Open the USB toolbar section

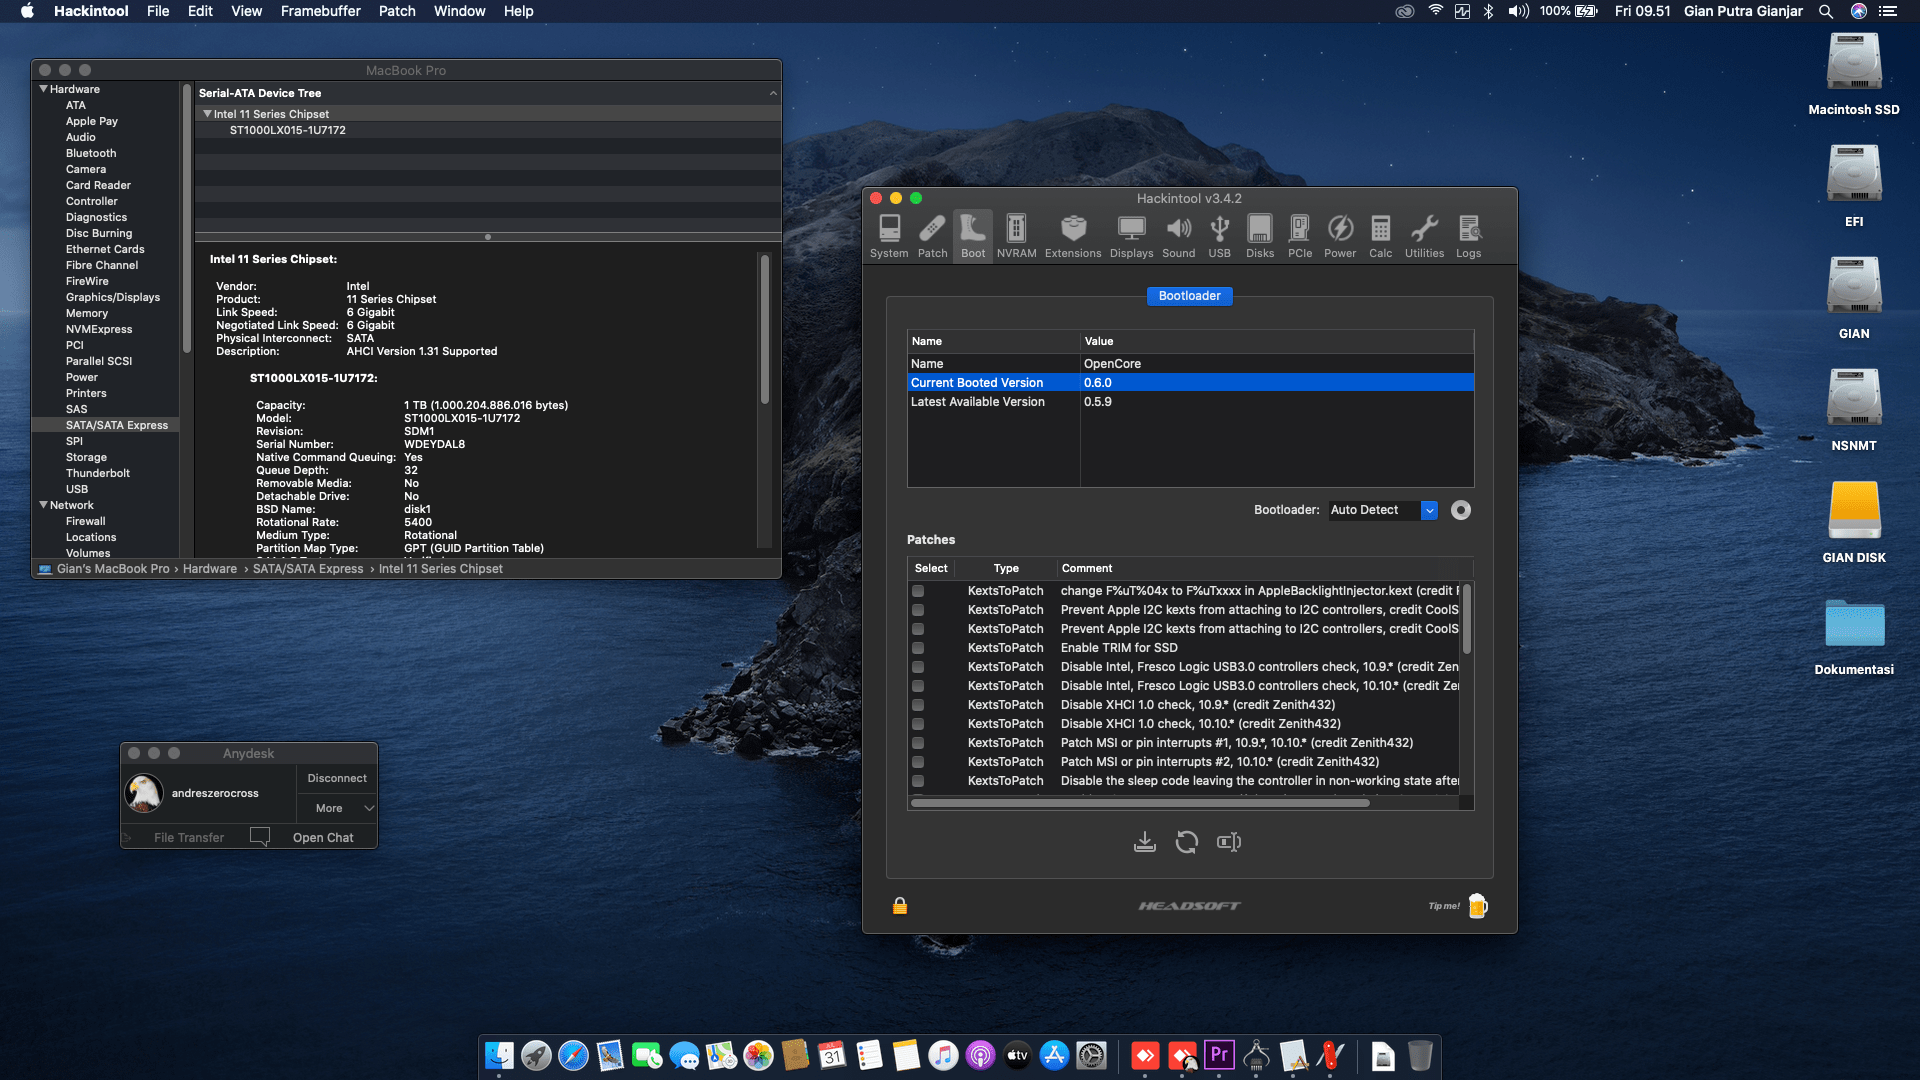(1219, 236)
